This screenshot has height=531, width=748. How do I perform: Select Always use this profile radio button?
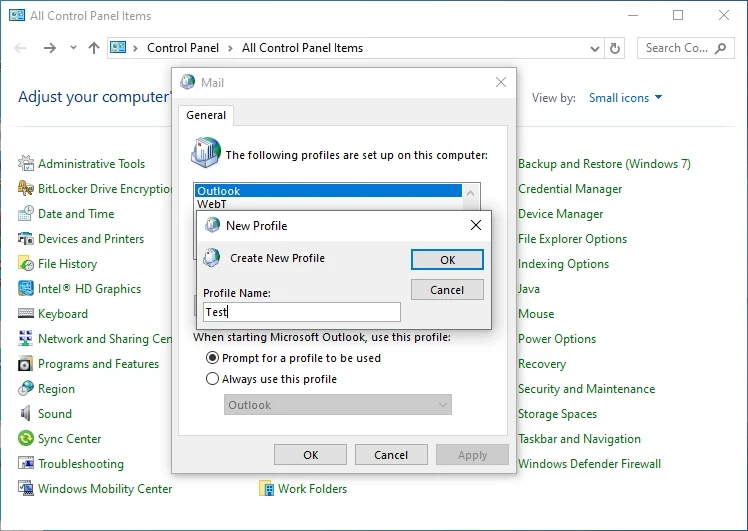(x=212, y=379)
